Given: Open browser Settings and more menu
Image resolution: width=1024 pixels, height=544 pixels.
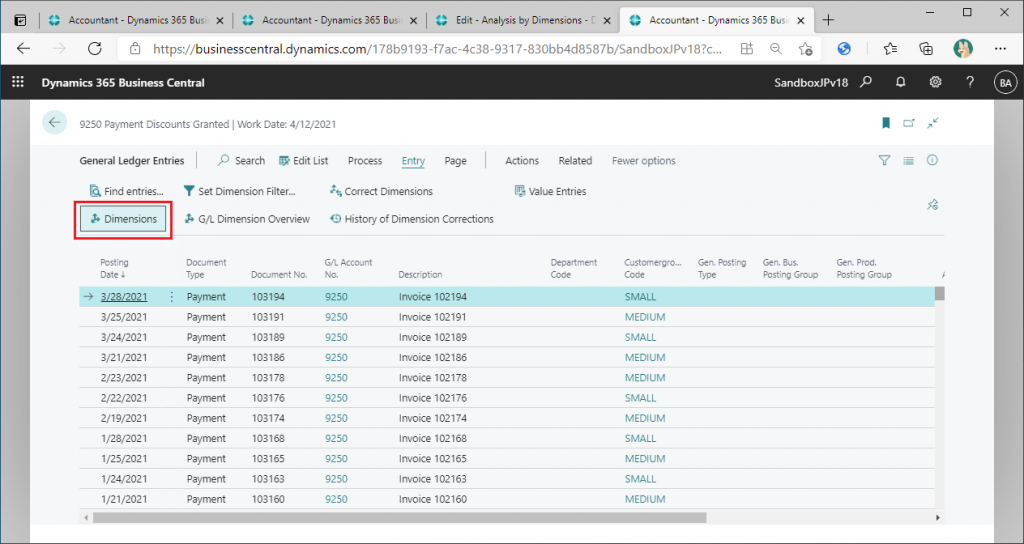Looking at the screenshot, I should coord(1000,48).
